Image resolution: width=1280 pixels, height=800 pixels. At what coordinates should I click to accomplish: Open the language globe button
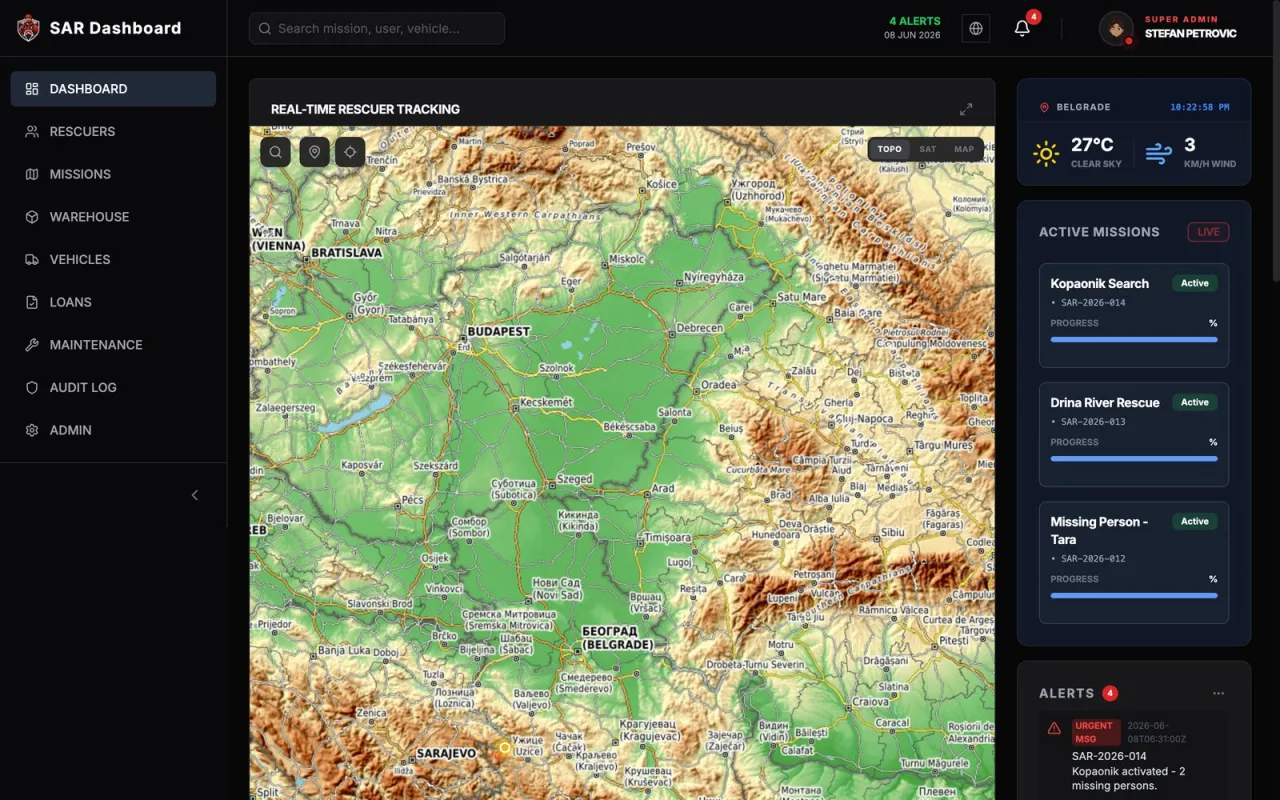[x=976, y=28]
